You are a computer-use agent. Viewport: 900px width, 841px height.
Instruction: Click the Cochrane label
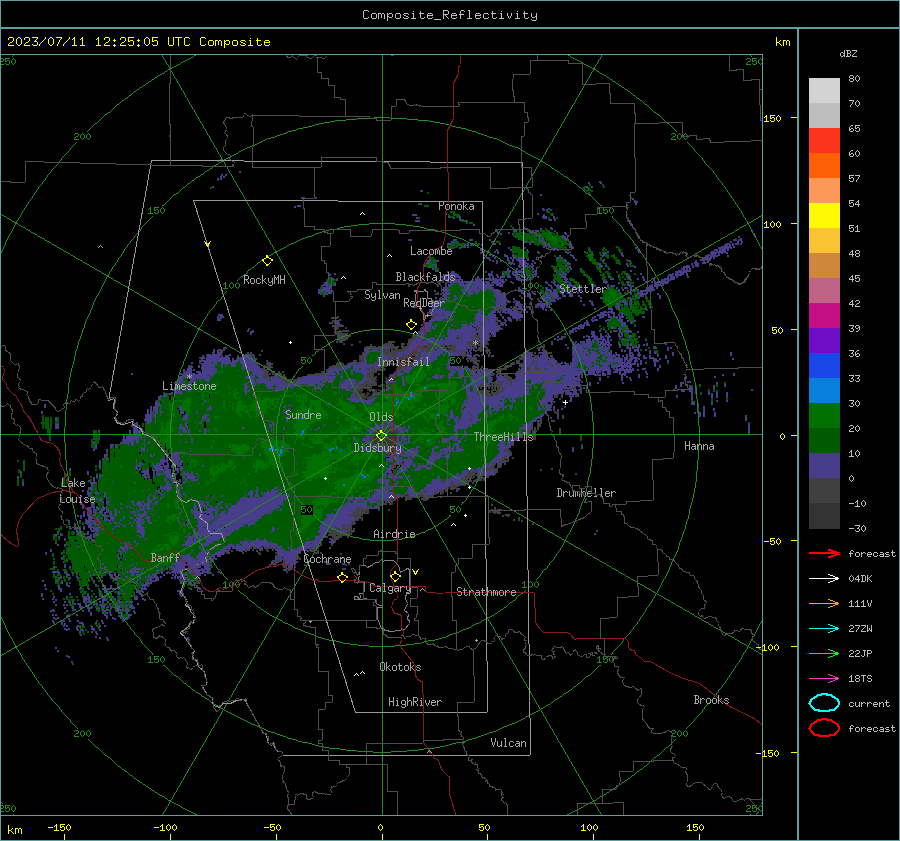(x=327, y=559)
